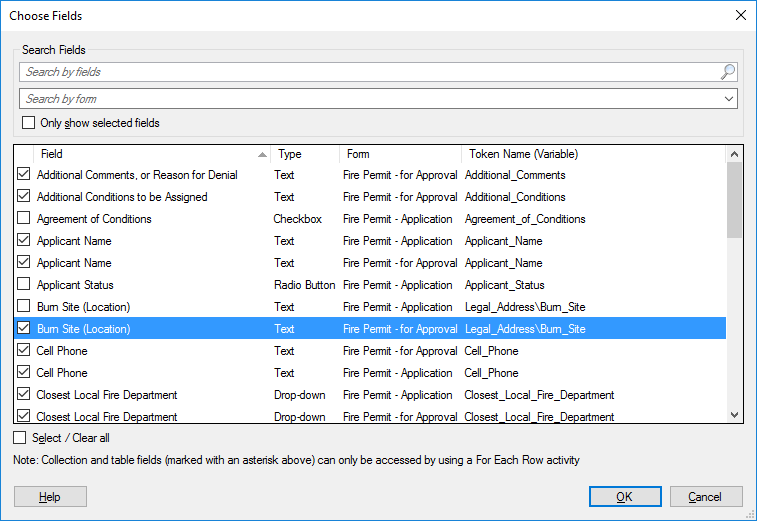This screenshot has width=757, height=521.
Task: Enable Only show selected fields checkbox
Action: [x=28, y=123]
